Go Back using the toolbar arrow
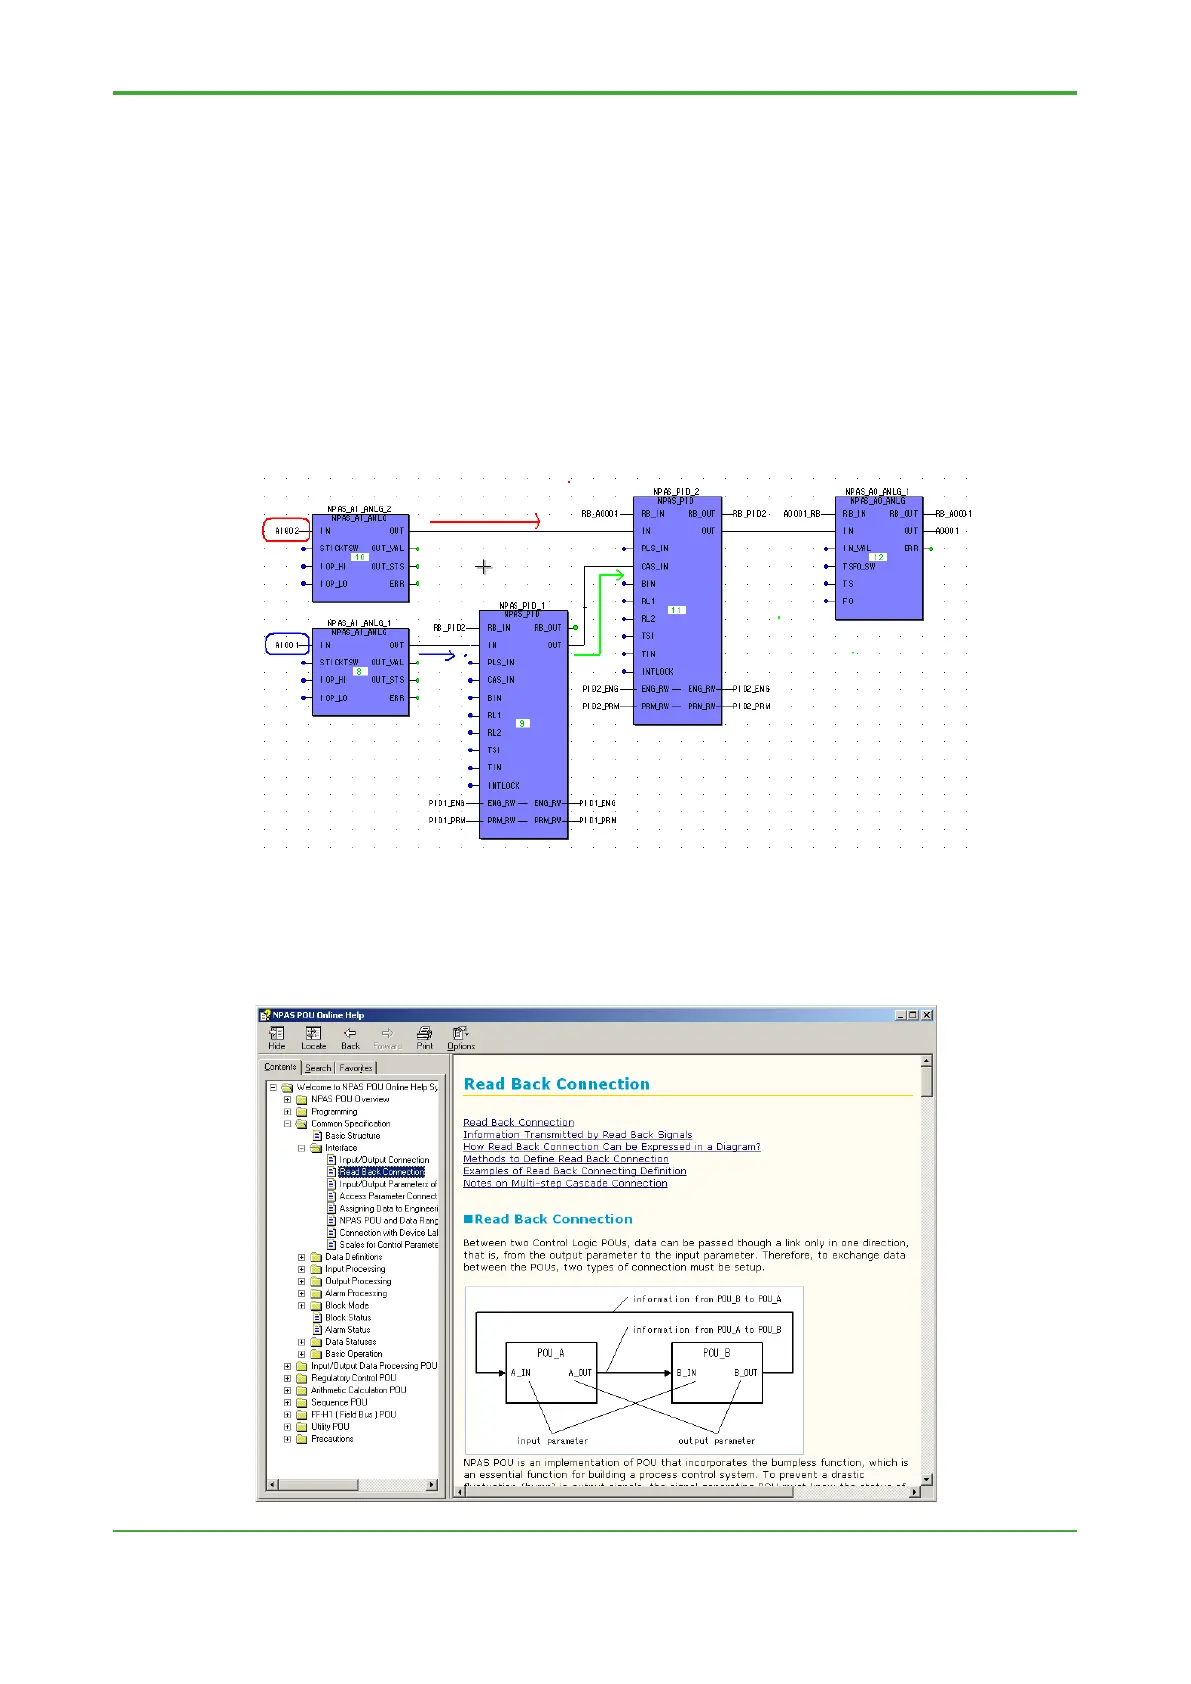 [x=350, y=1037]
